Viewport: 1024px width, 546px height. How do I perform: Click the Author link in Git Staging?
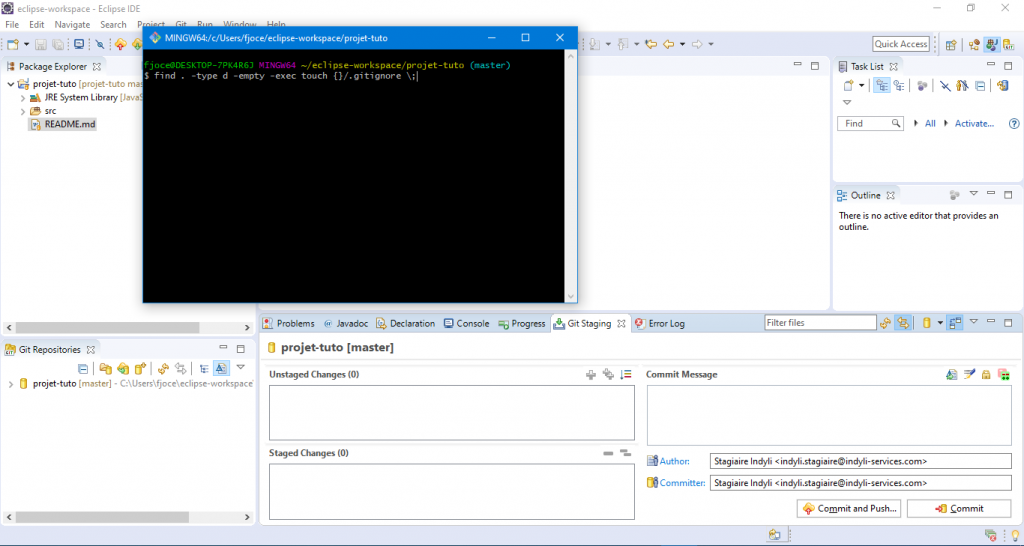tap(675, 461)
